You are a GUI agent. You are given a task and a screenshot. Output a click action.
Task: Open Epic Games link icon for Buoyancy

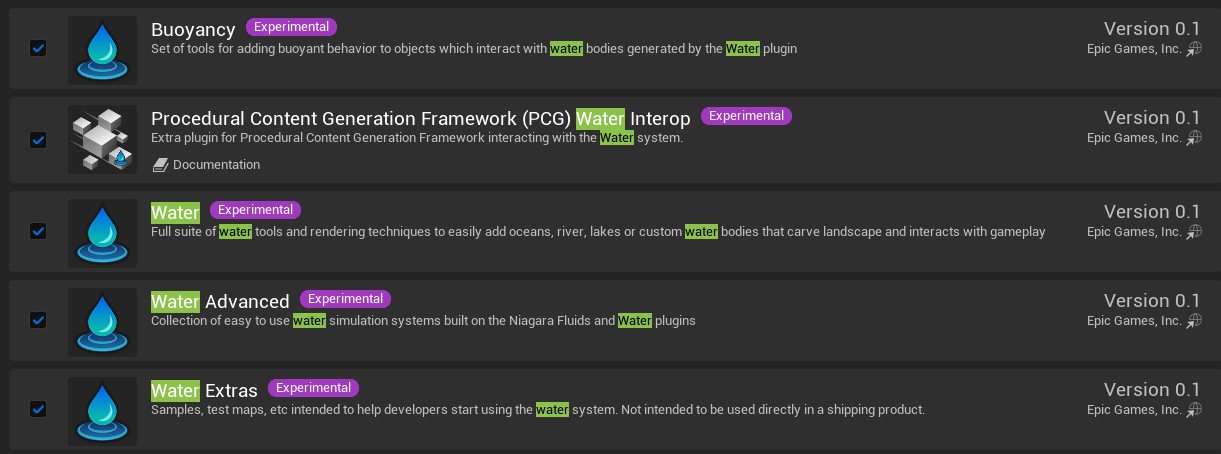1194,49
